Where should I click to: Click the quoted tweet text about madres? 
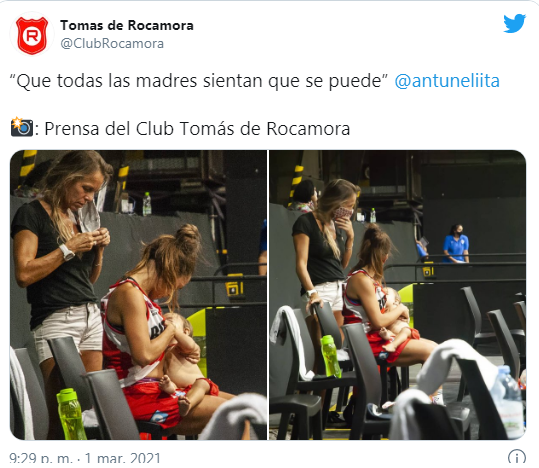[199, 81]
